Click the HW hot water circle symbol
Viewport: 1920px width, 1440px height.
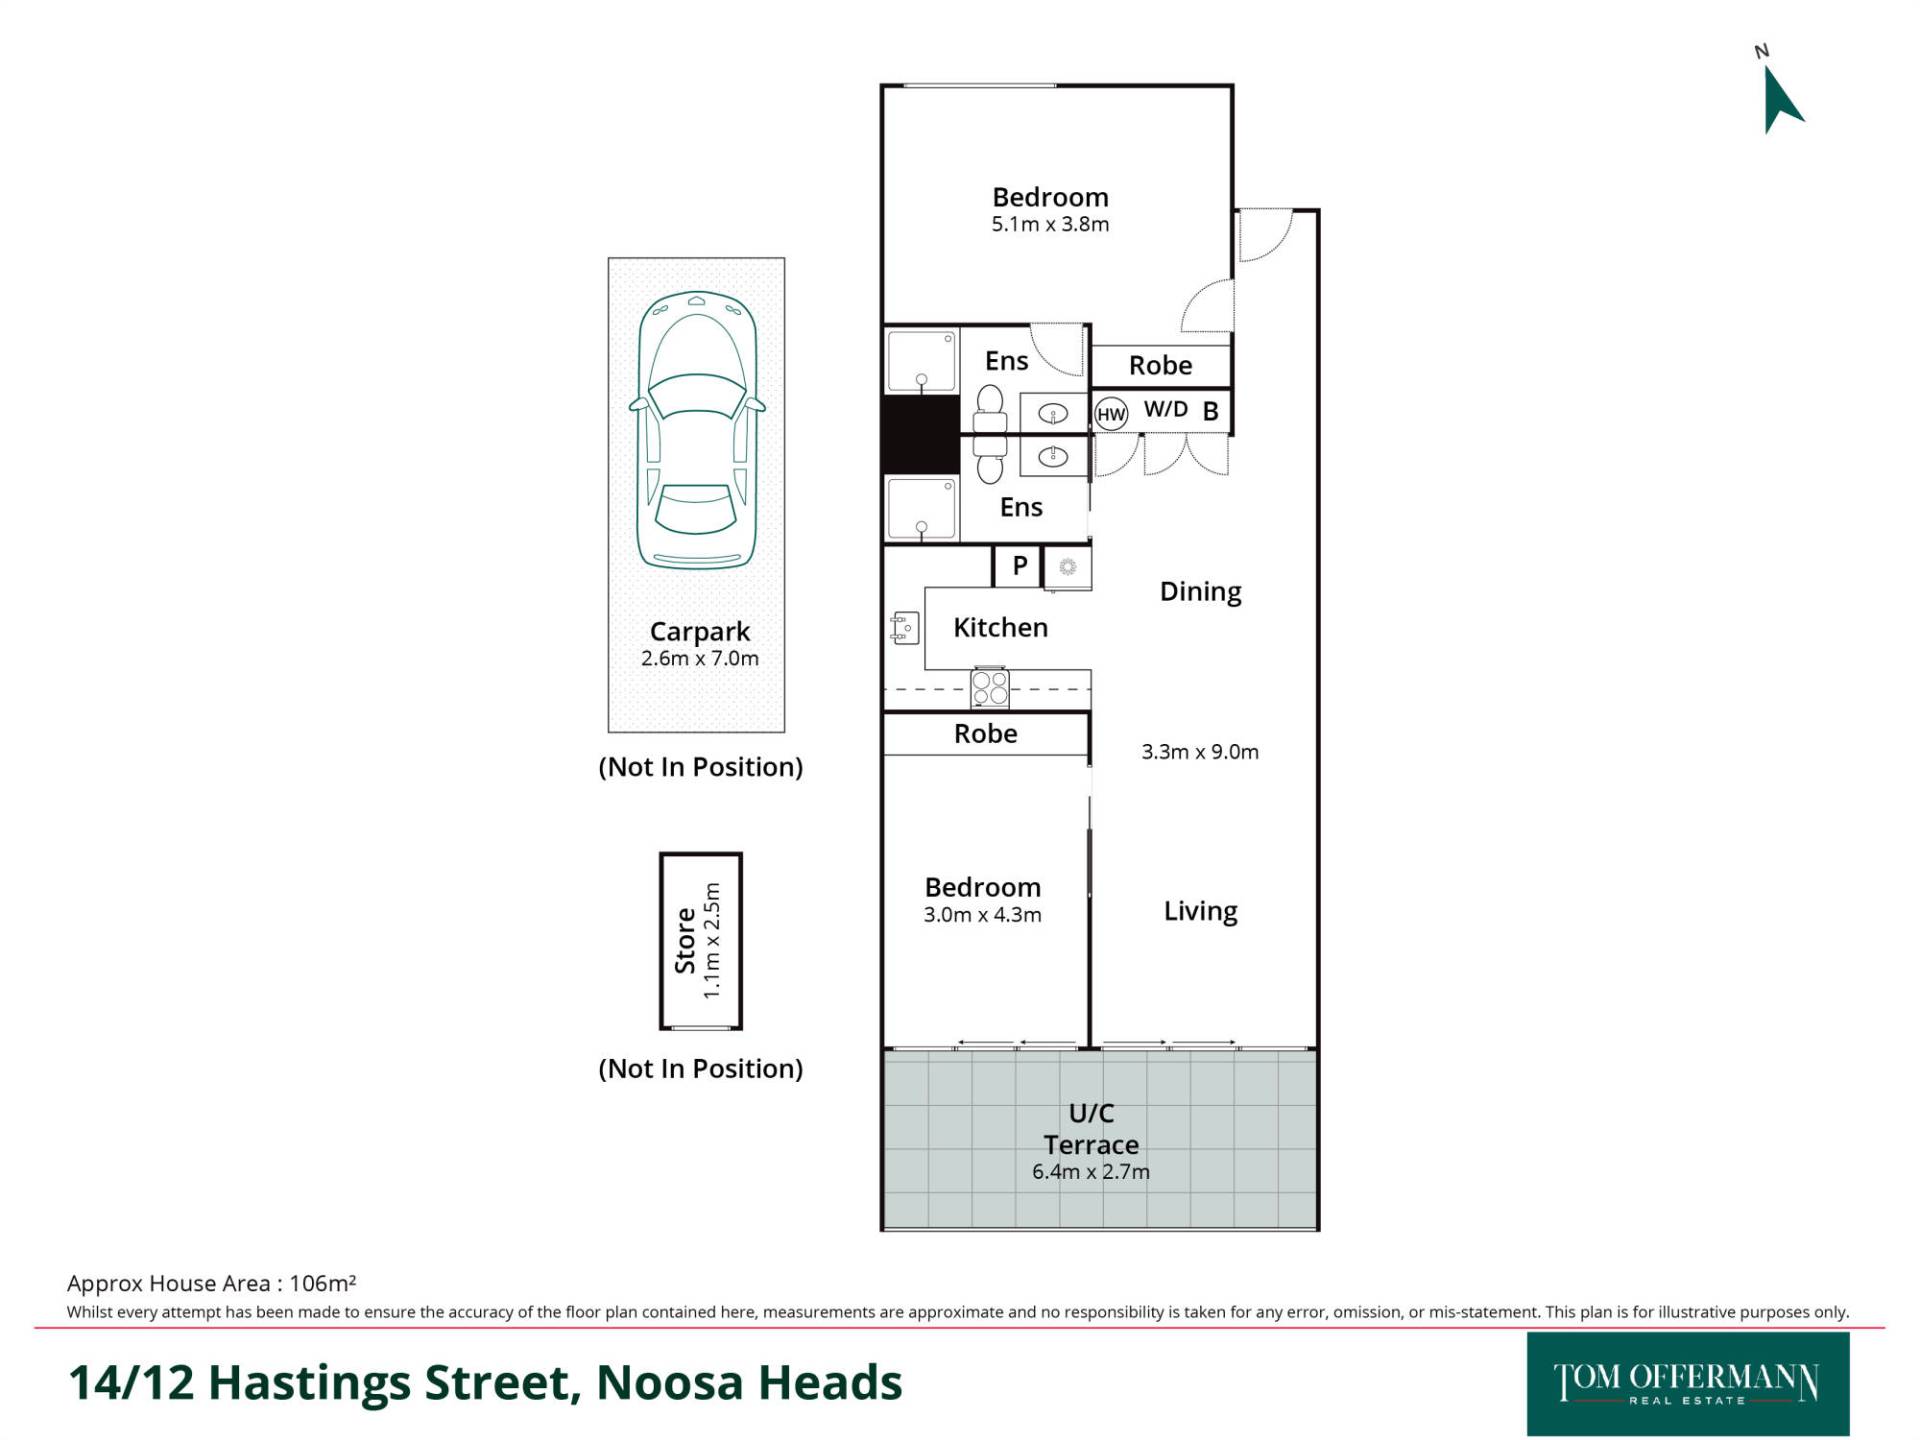tap(1111, 414)
